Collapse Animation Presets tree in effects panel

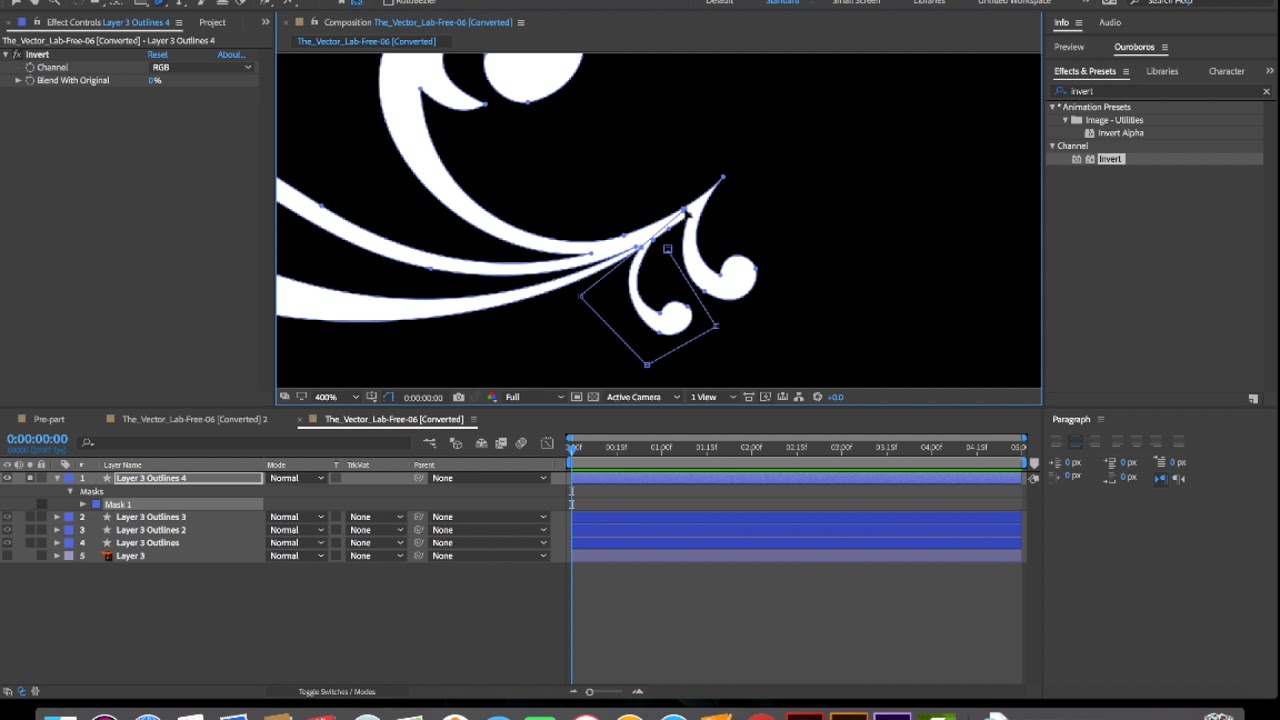click(1052, 107)
